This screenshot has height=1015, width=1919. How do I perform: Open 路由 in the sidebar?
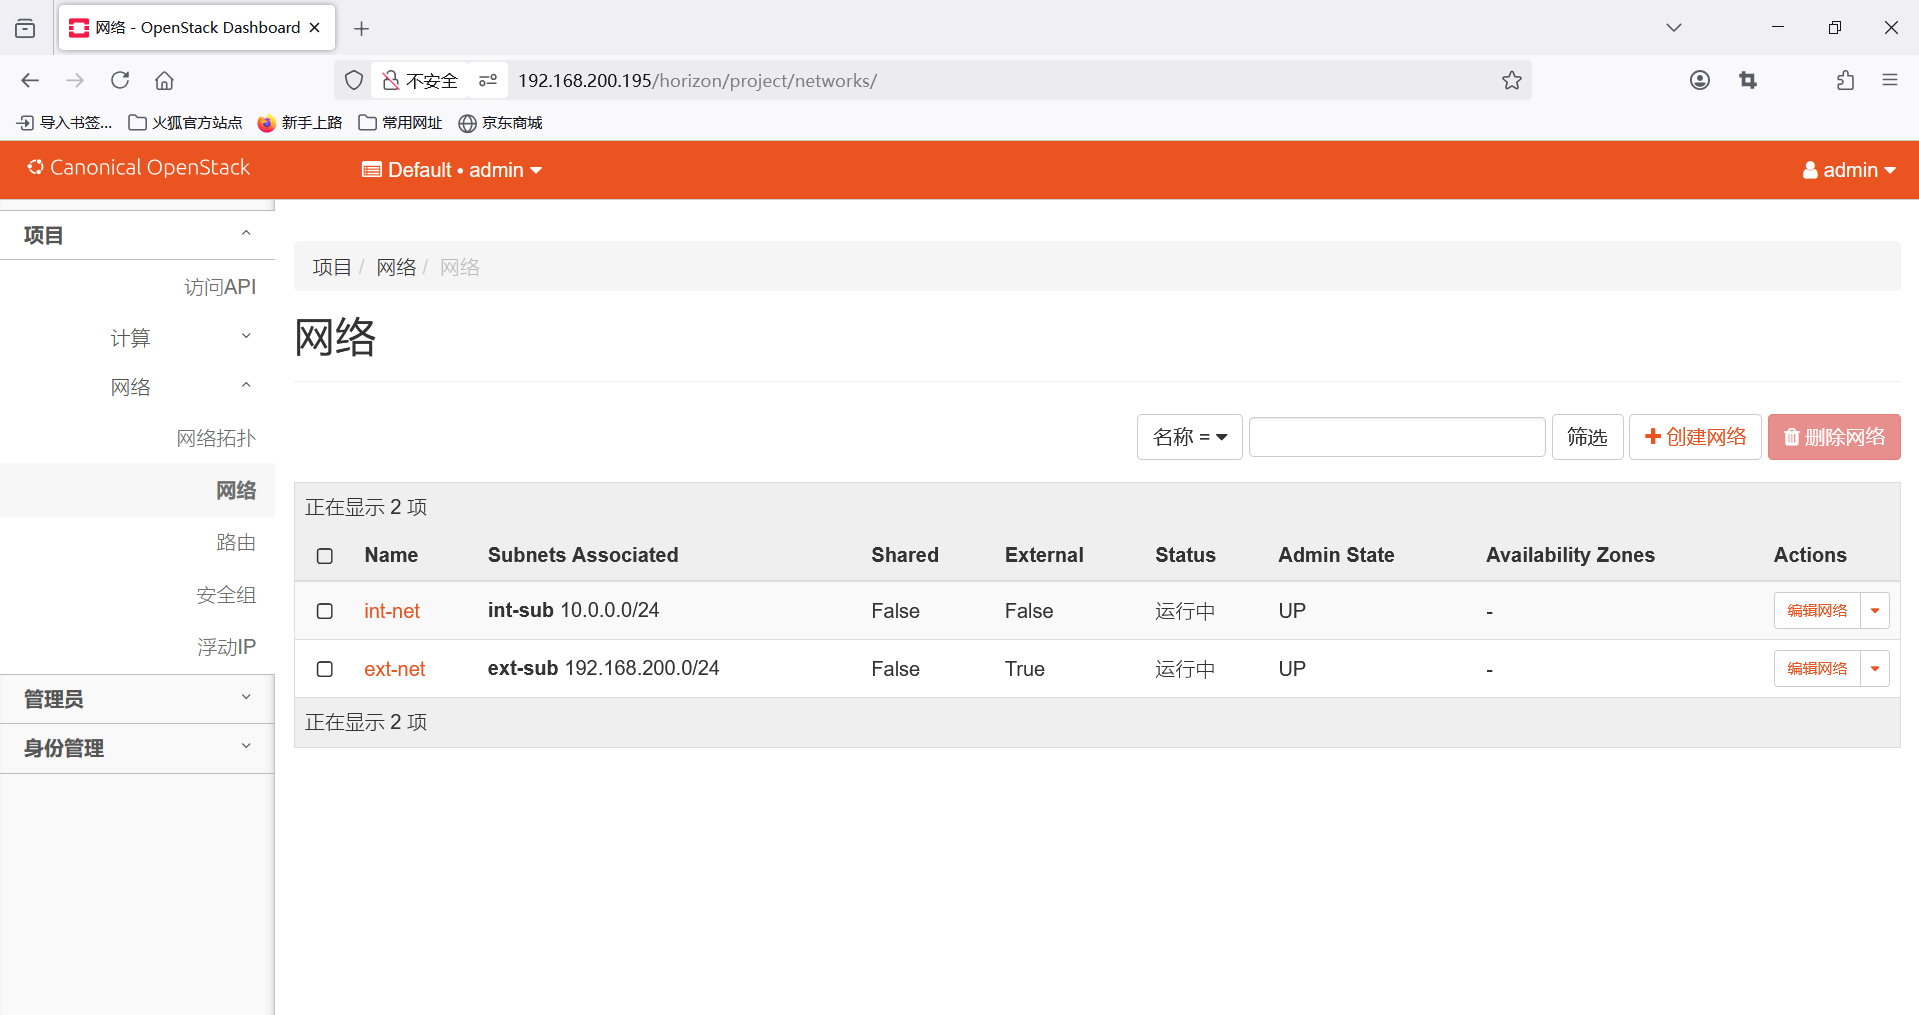point(236,542)
